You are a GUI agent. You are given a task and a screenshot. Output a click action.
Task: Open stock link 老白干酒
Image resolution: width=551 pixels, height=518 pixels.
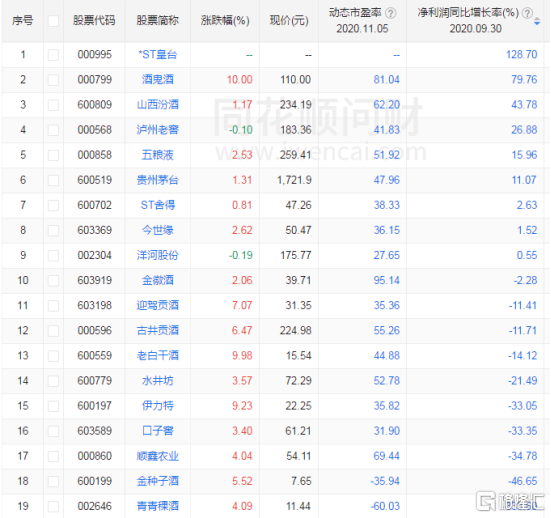click(157, 356)
